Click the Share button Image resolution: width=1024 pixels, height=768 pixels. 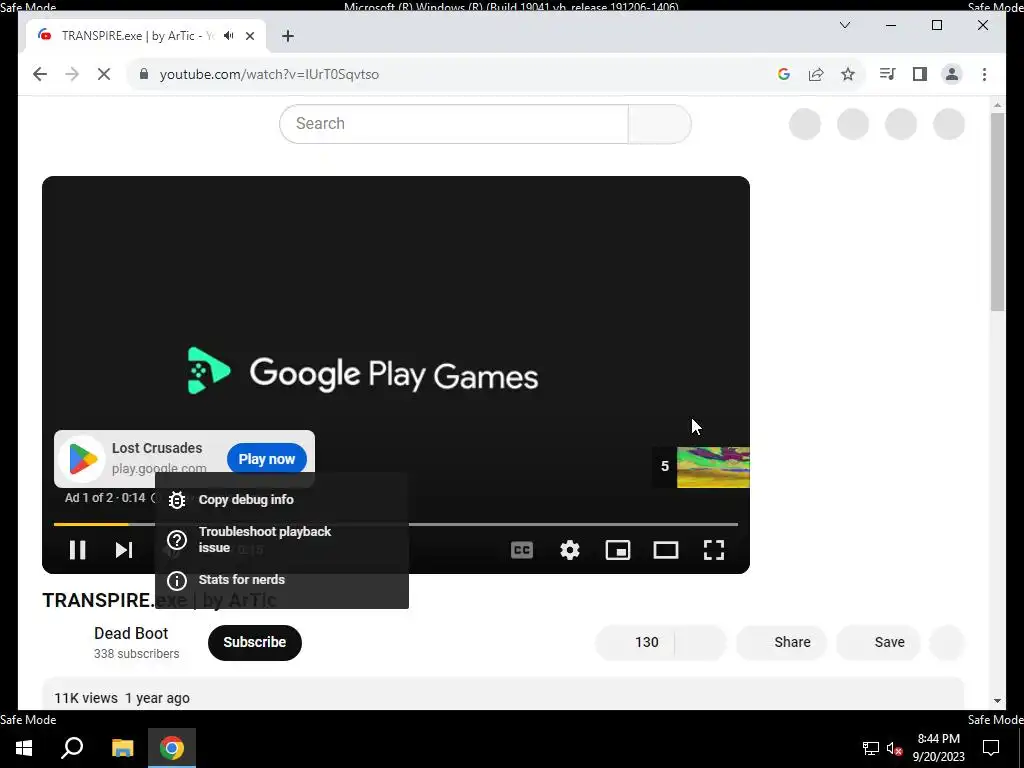click(x=781, y=643)
